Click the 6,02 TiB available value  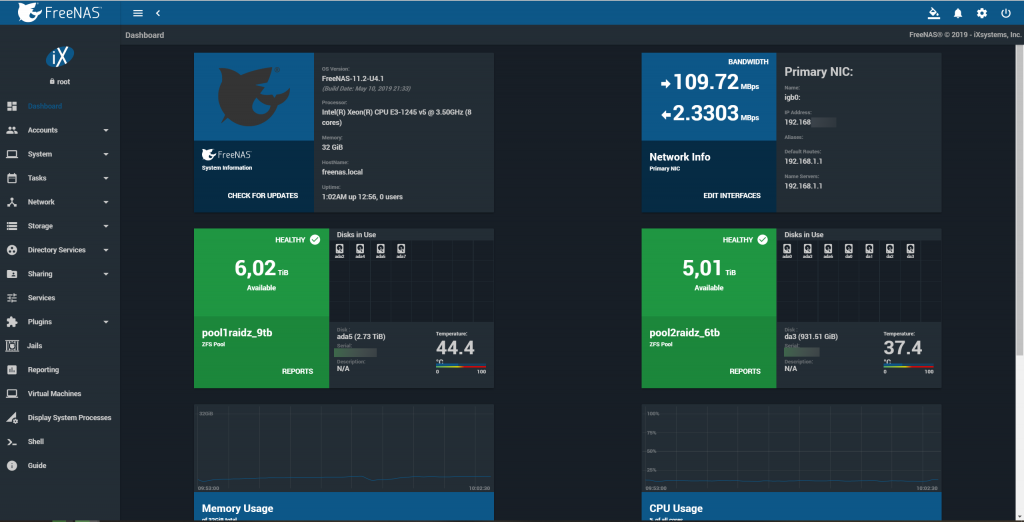pos(261,268)
